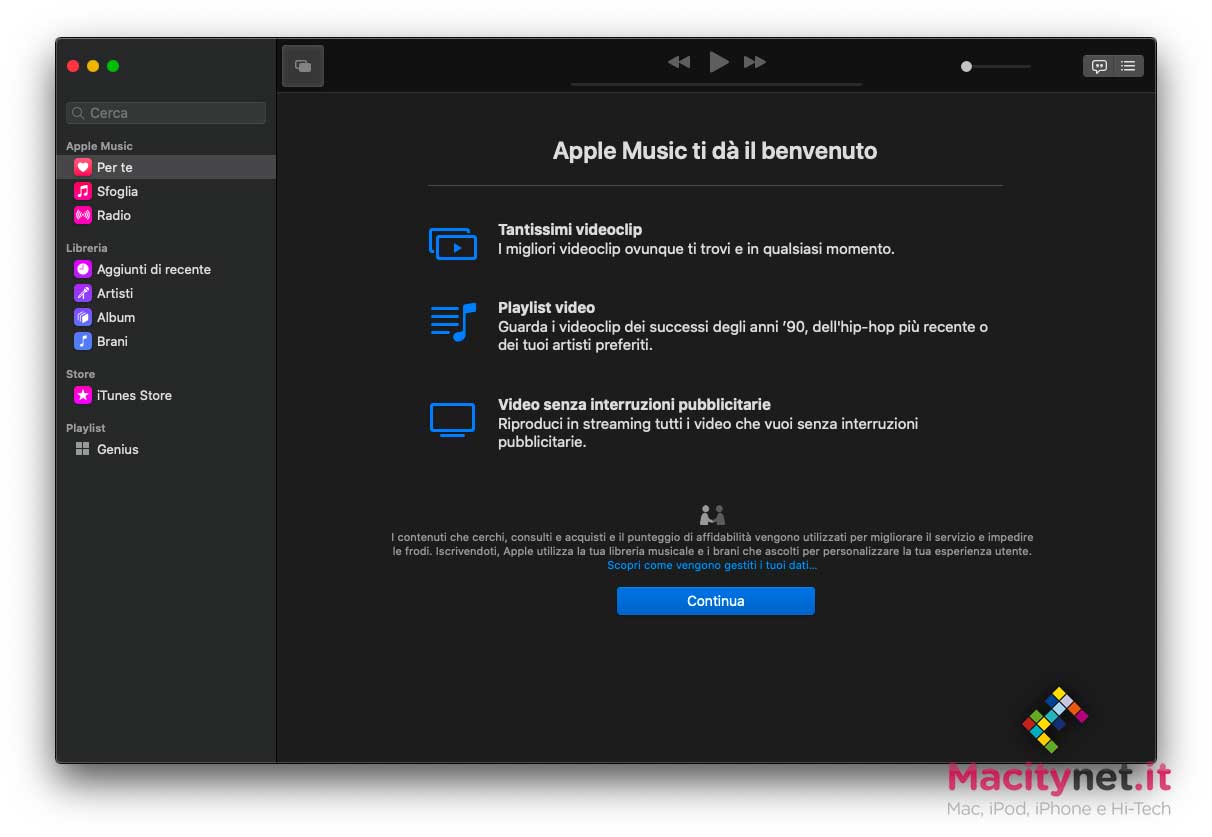Image resolution: width=1212 pixels, height=837 pixels.
Task: Click the Brani note icon
Action: tap(83, 341)
